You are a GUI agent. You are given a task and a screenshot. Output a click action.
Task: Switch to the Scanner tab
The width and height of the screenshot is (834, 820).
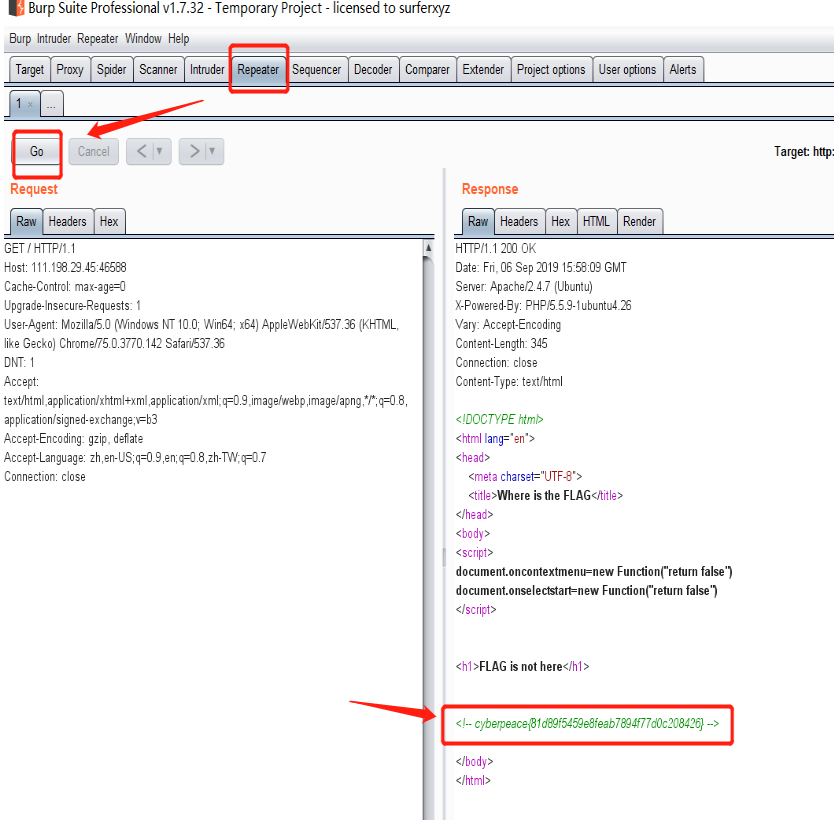(x=158, y=70)
